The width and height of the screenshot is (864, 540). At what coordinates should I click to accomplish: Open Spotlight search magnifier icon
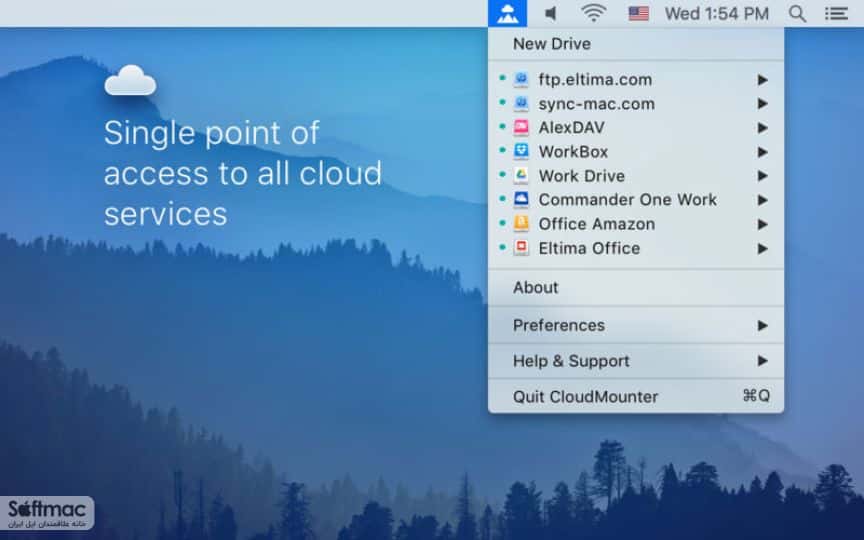[x=797, y=14]
